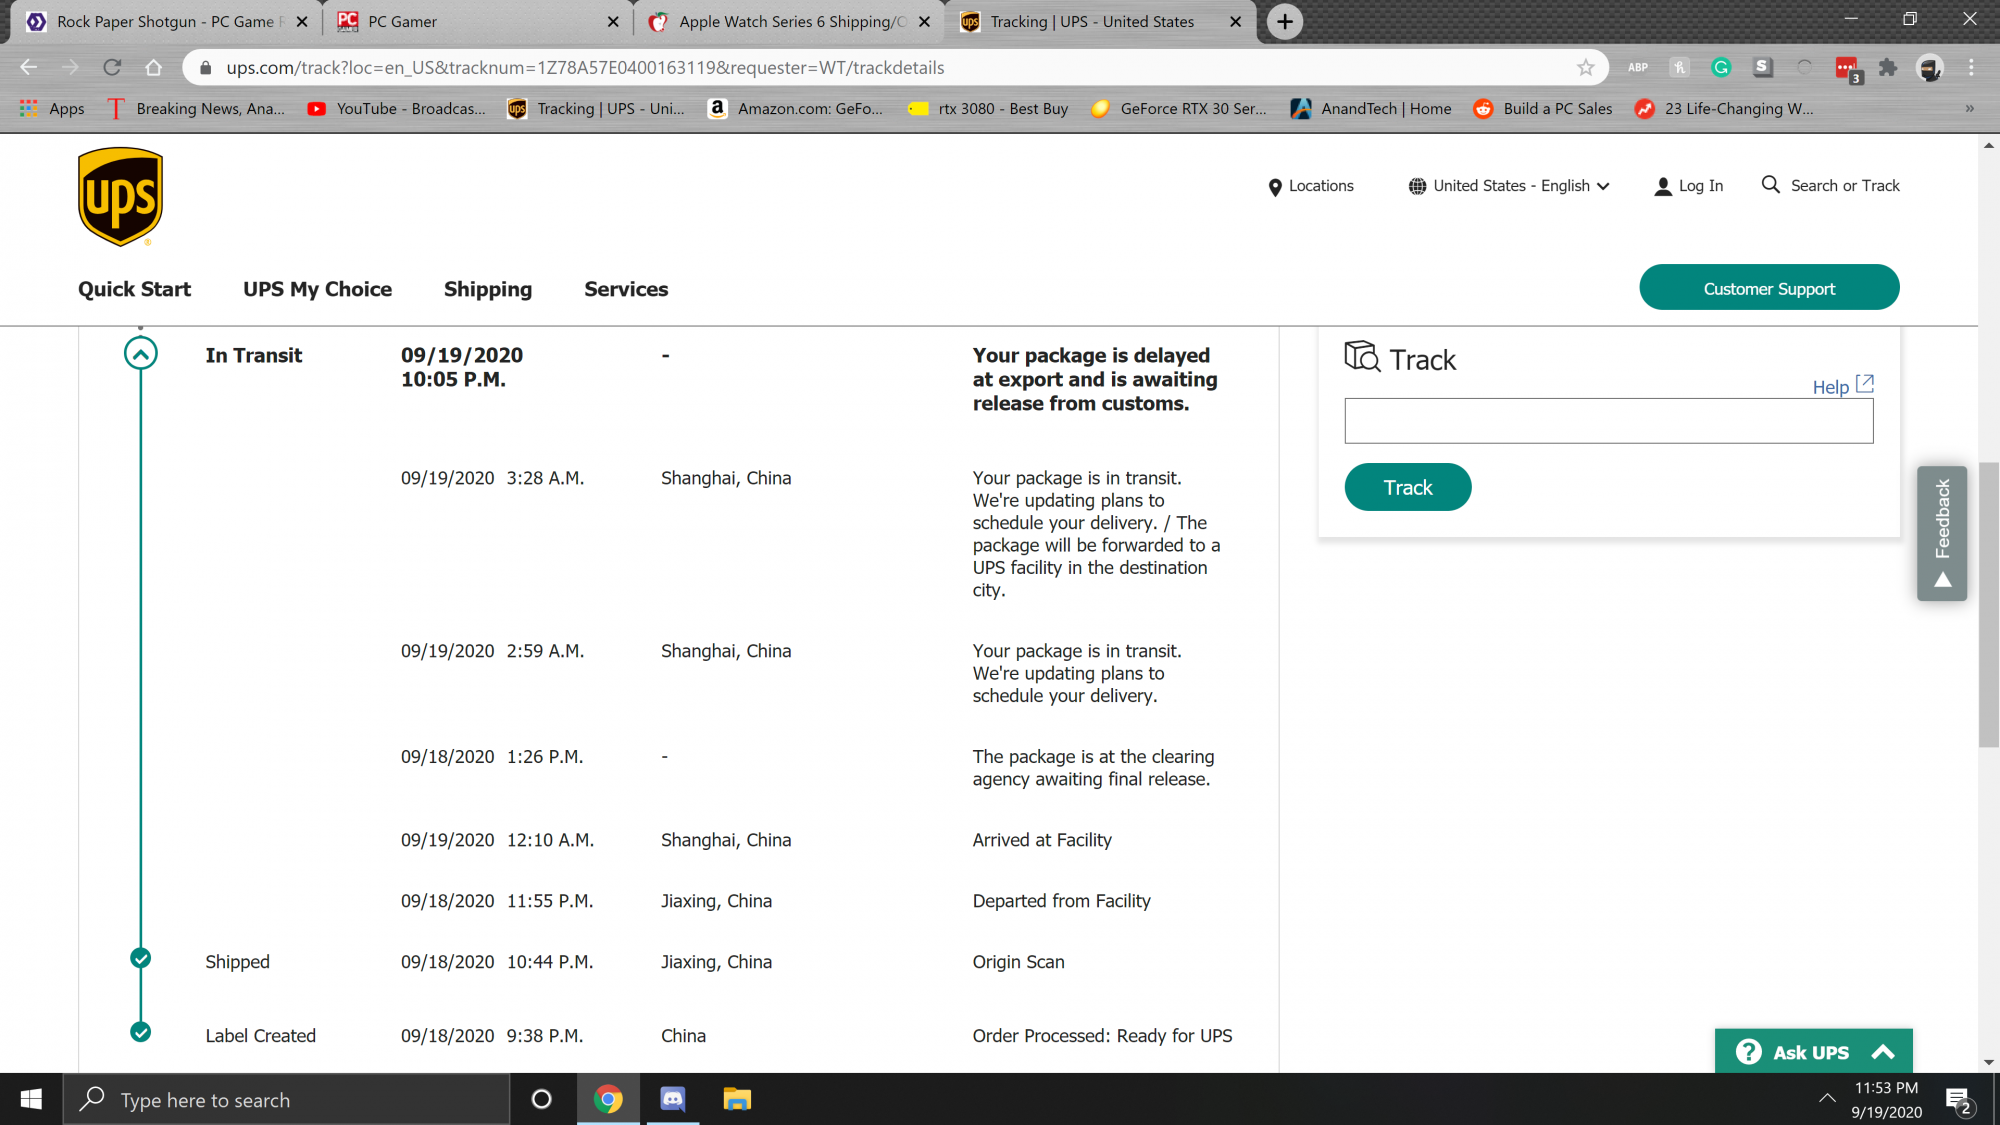Open the Help link

[x=1831, y=387]
